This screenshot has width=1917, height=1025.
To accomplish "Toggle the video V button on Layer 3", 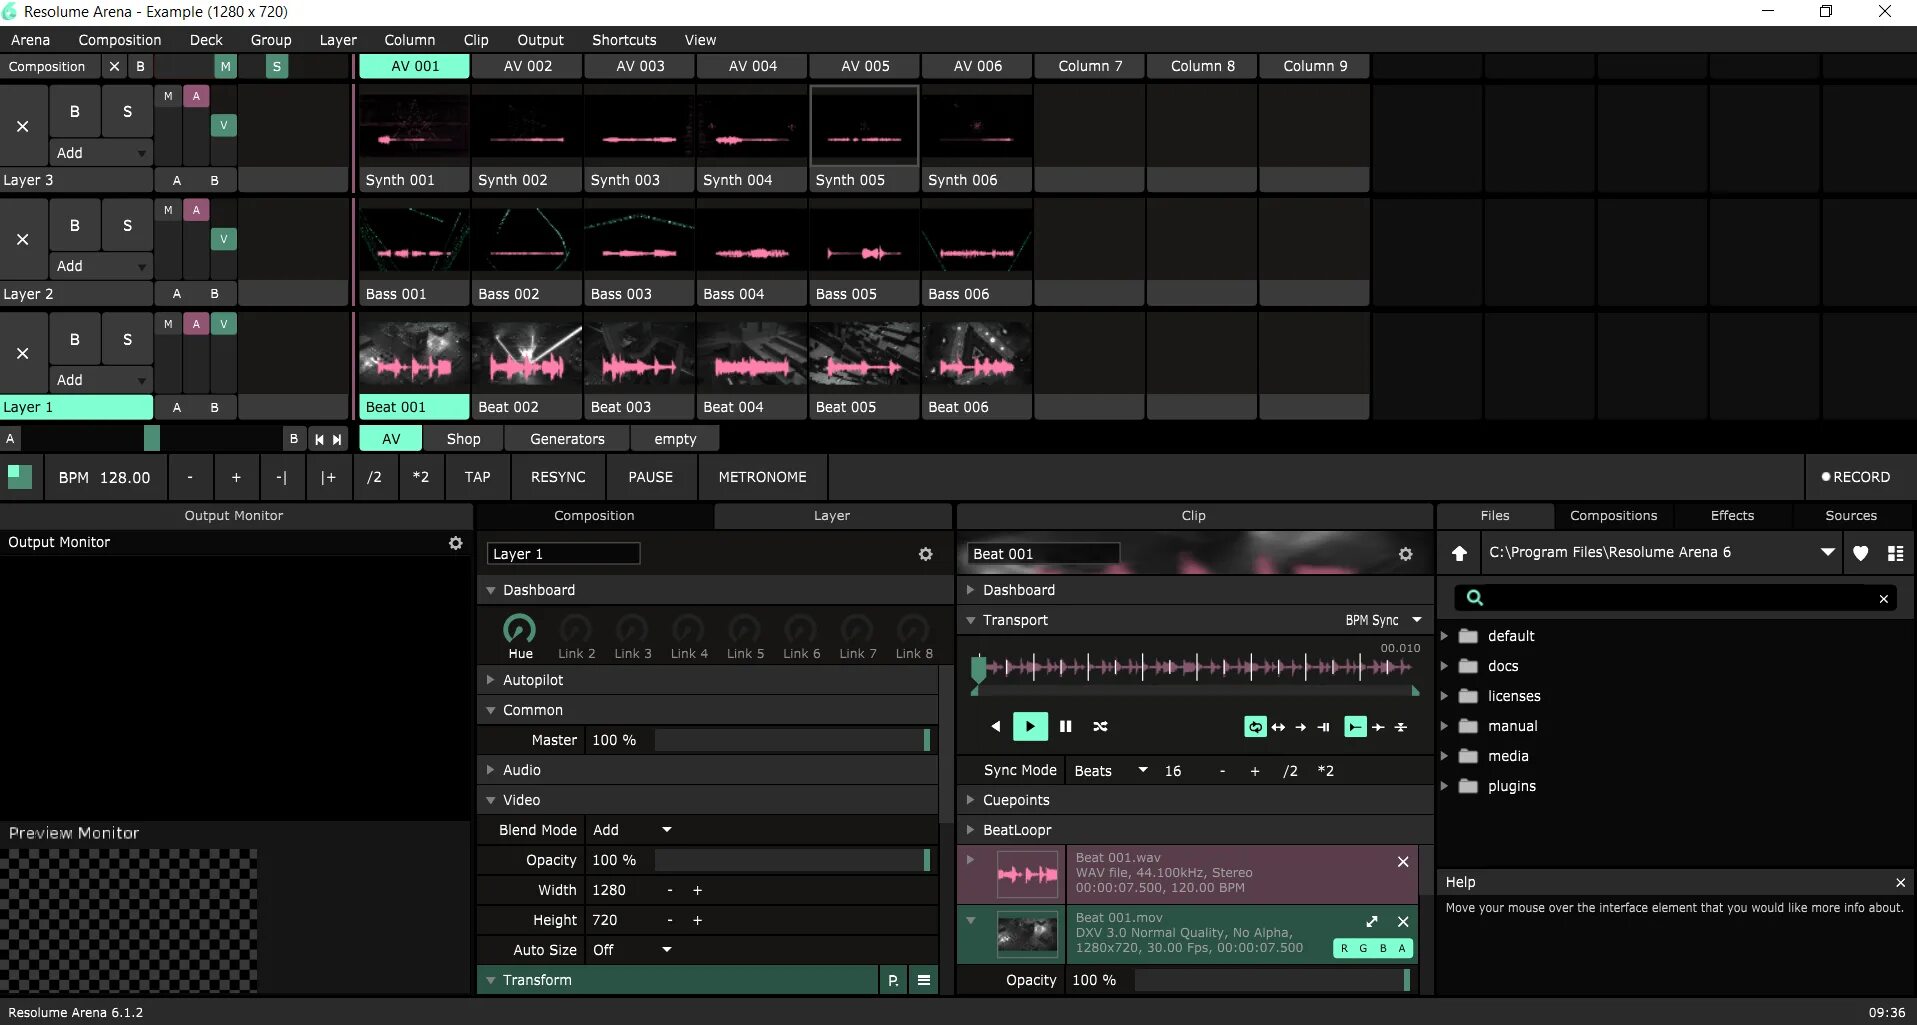I will point(223,126).
